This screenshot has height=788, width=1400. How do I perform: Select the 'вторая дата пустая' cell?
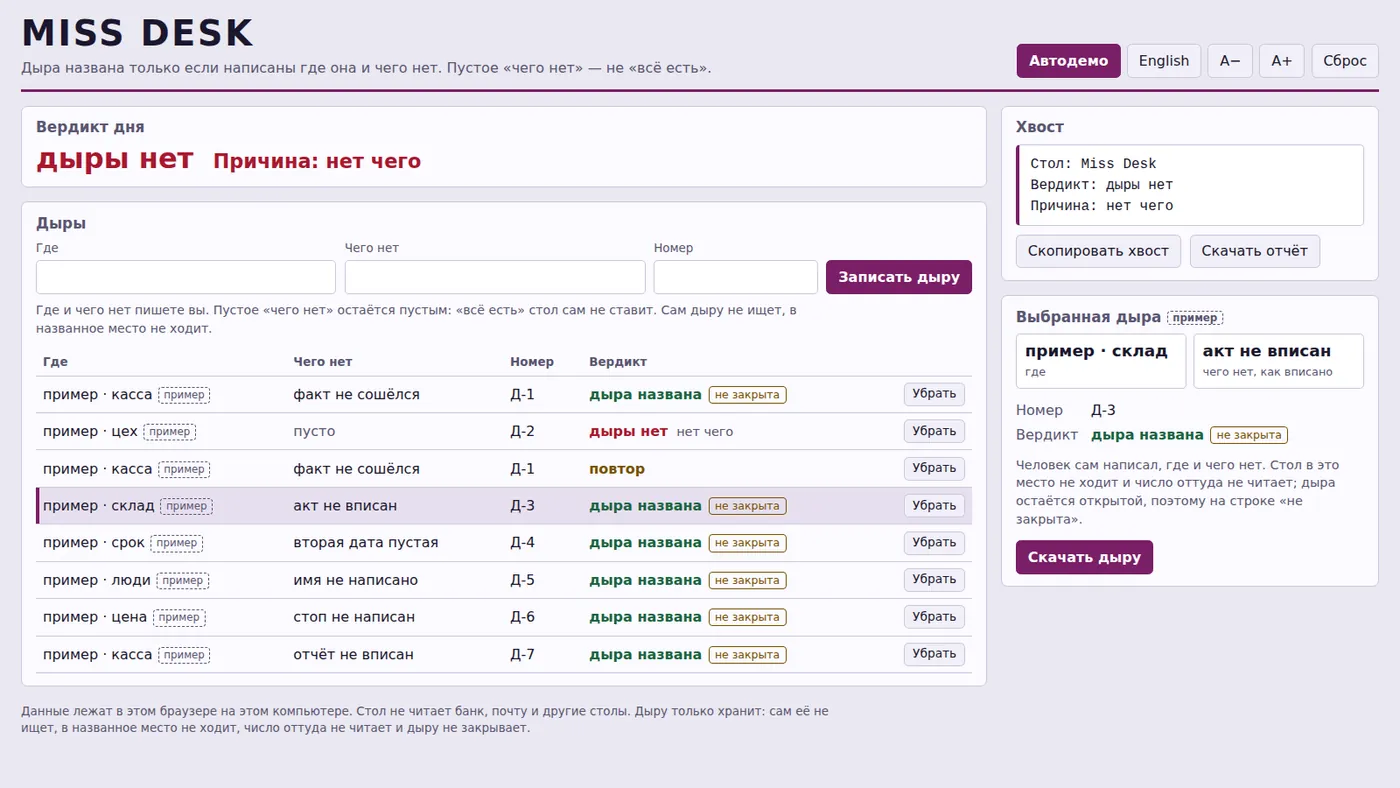[x=366, y=543]
